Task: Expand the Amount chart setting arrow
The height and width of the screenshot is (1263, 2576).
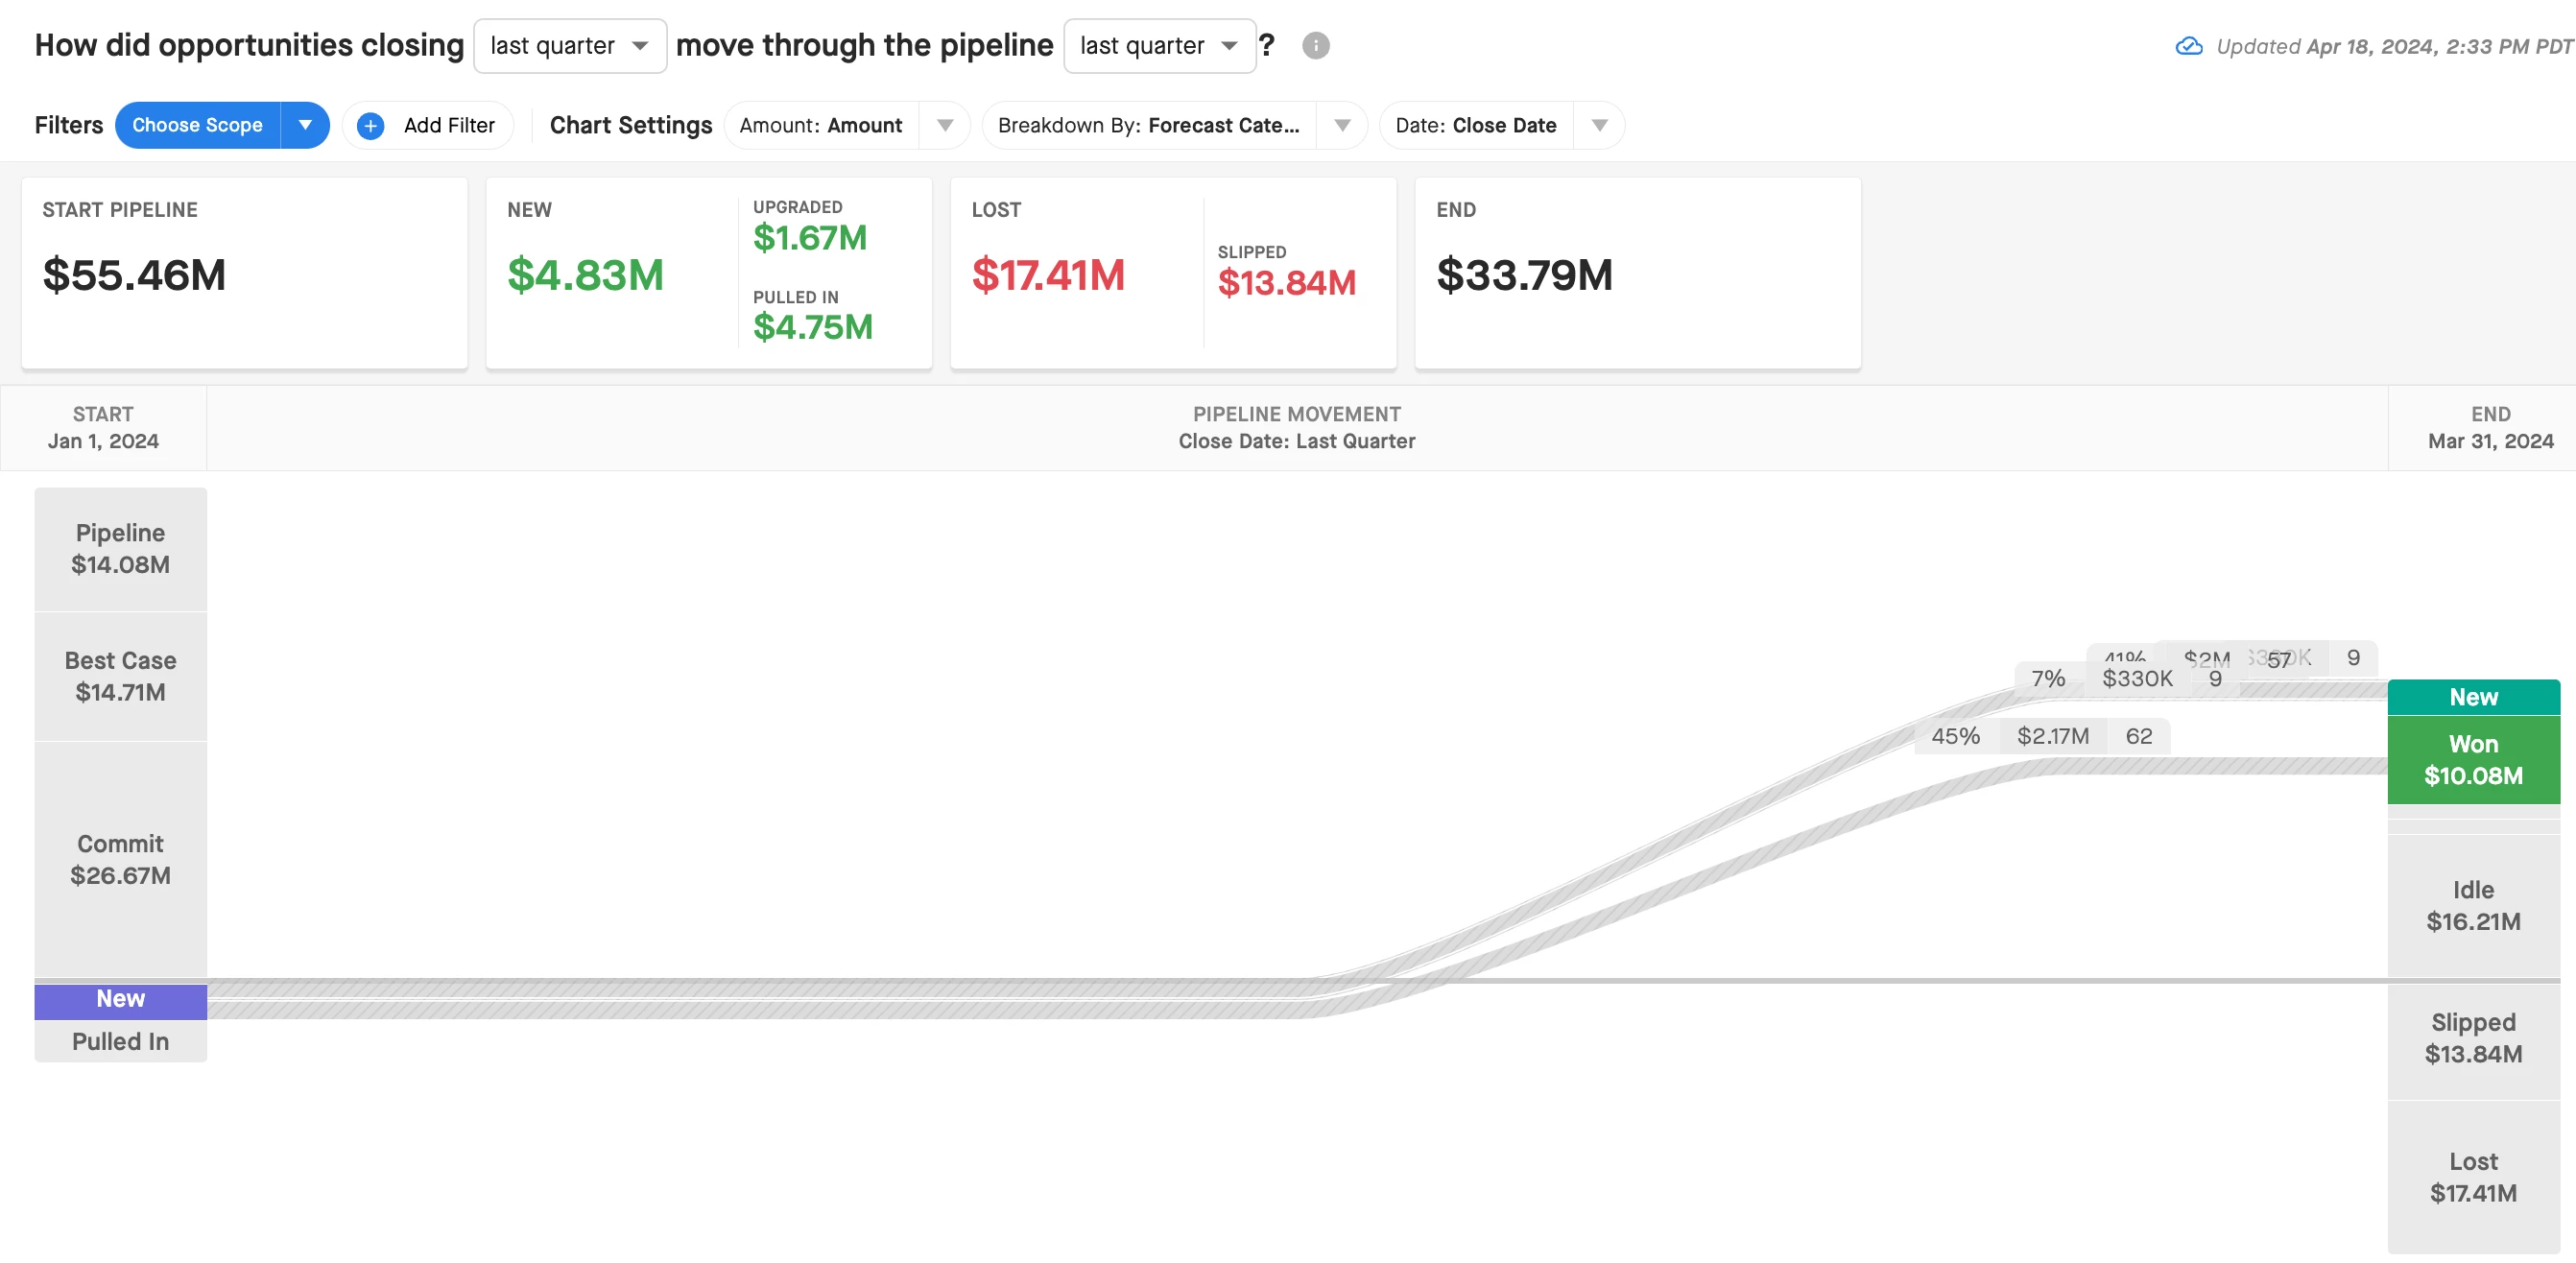Action: pyautogui.click(x=944, y=126)
